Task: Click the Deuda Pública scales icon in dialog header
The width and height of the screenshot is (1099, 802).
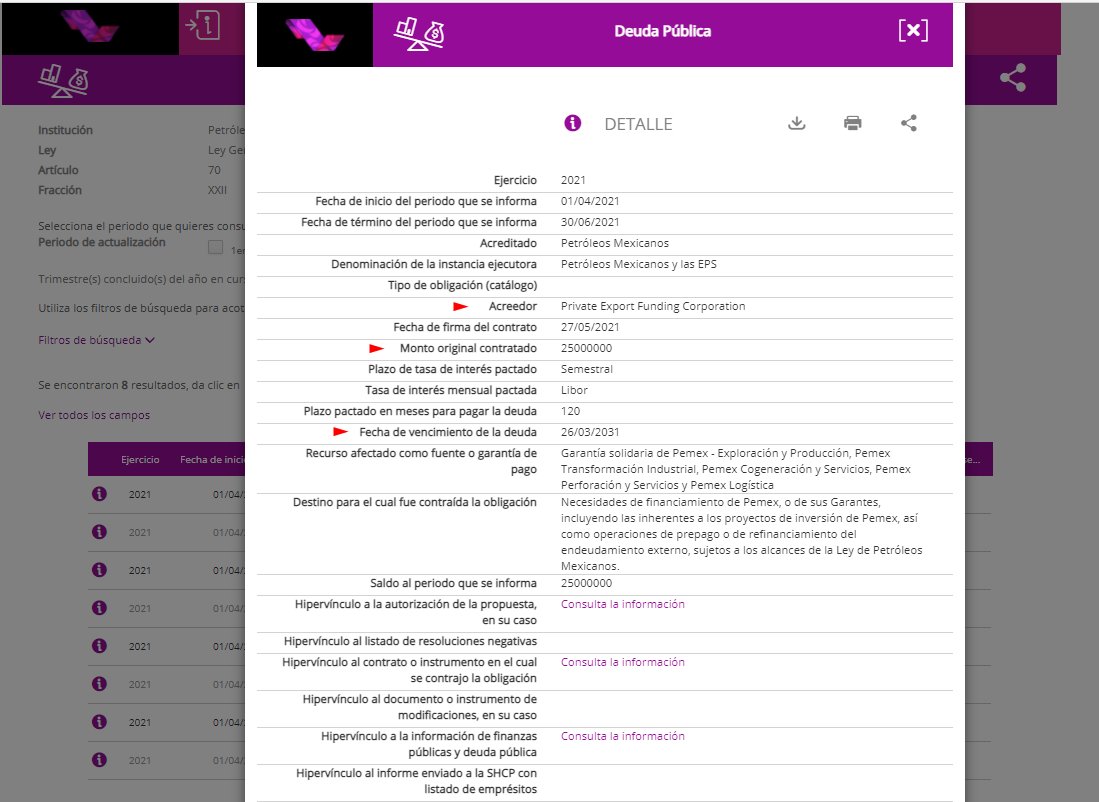Action: (418, 34)
